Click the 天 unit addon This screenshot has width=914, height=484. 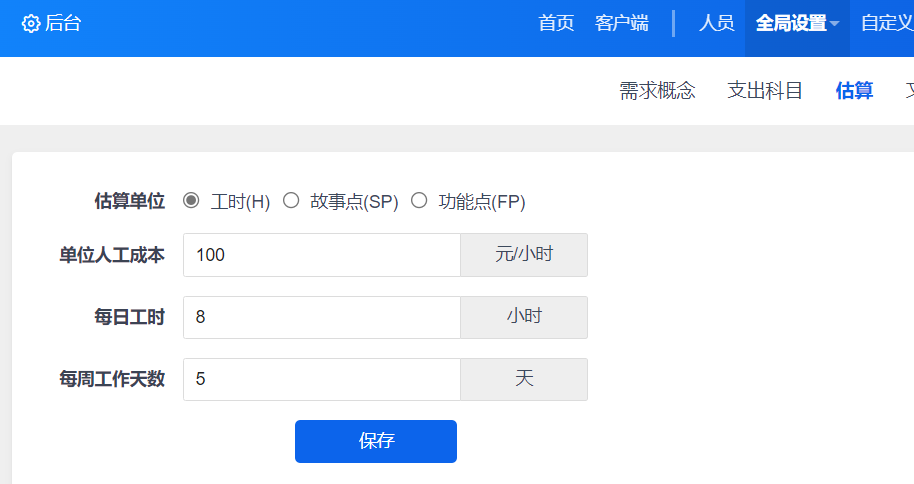point(524,379)
